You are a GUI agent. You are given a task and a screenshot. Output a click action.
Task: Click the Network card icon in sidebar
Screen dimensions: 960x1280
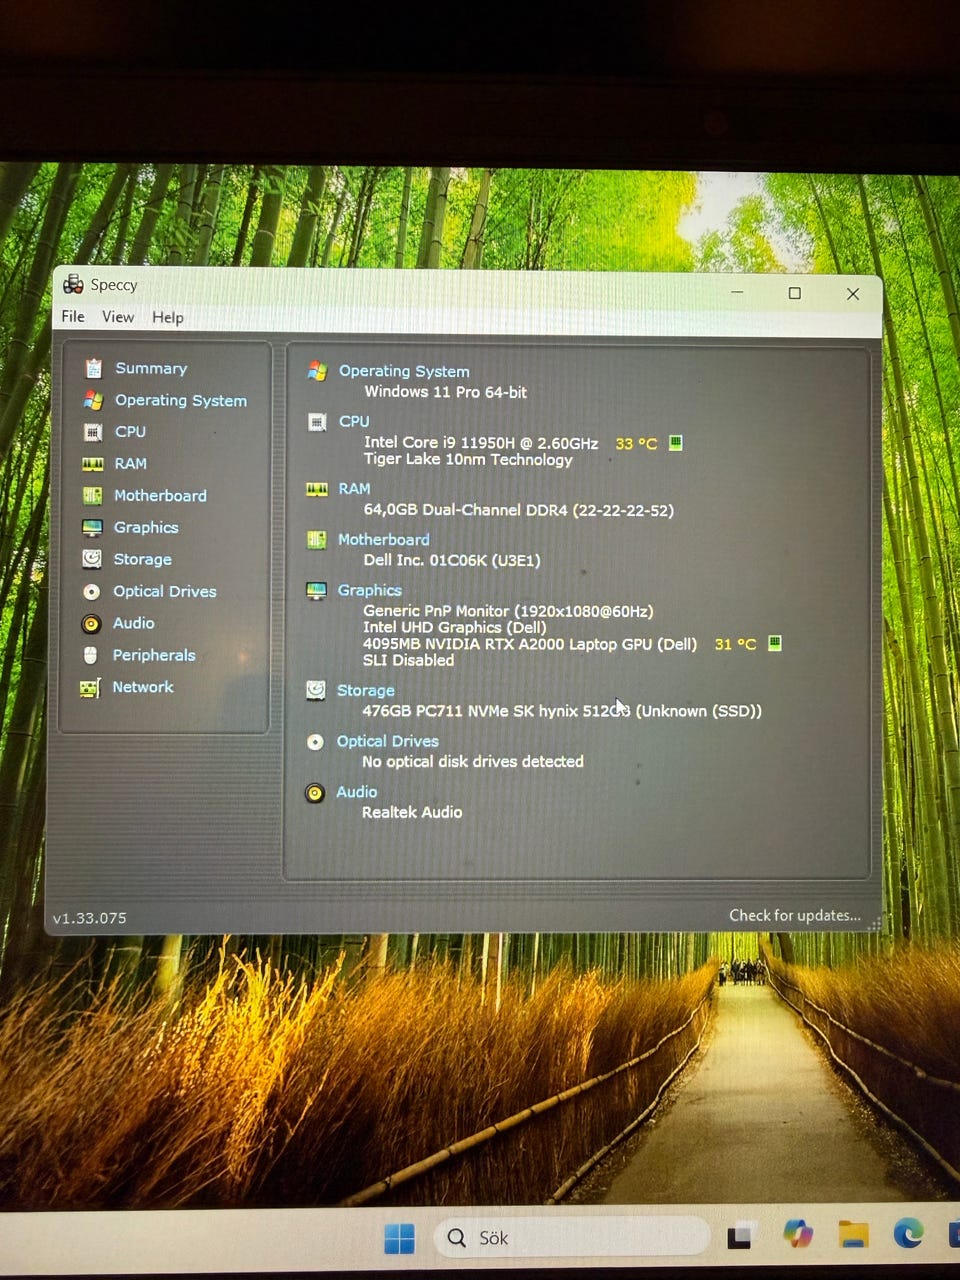pyautogui.click(x=90, y=688)
